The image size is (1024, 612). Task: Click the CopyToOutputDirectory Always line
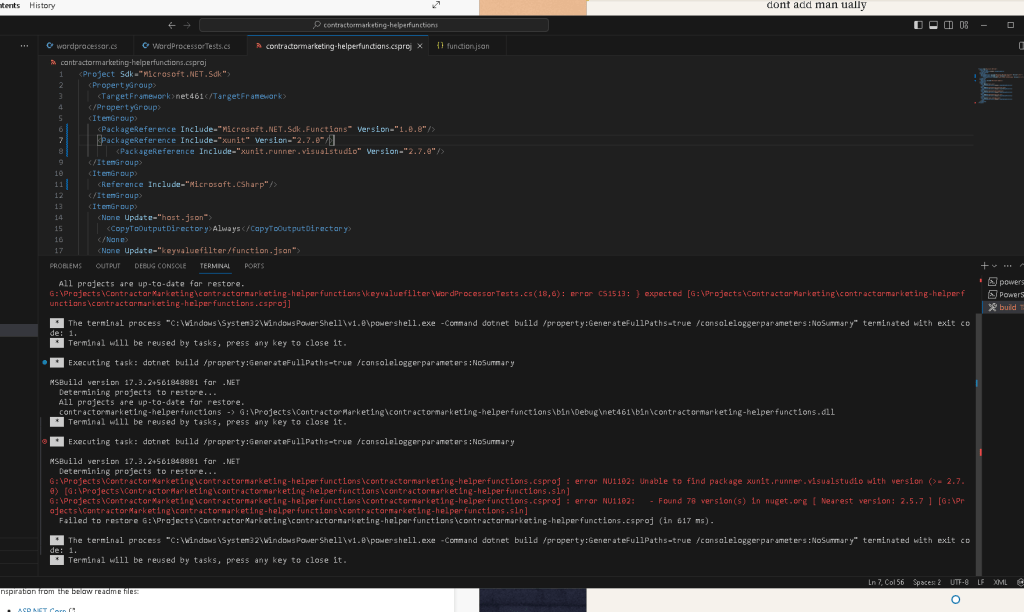pyautogui.click(x=229, y=229)
